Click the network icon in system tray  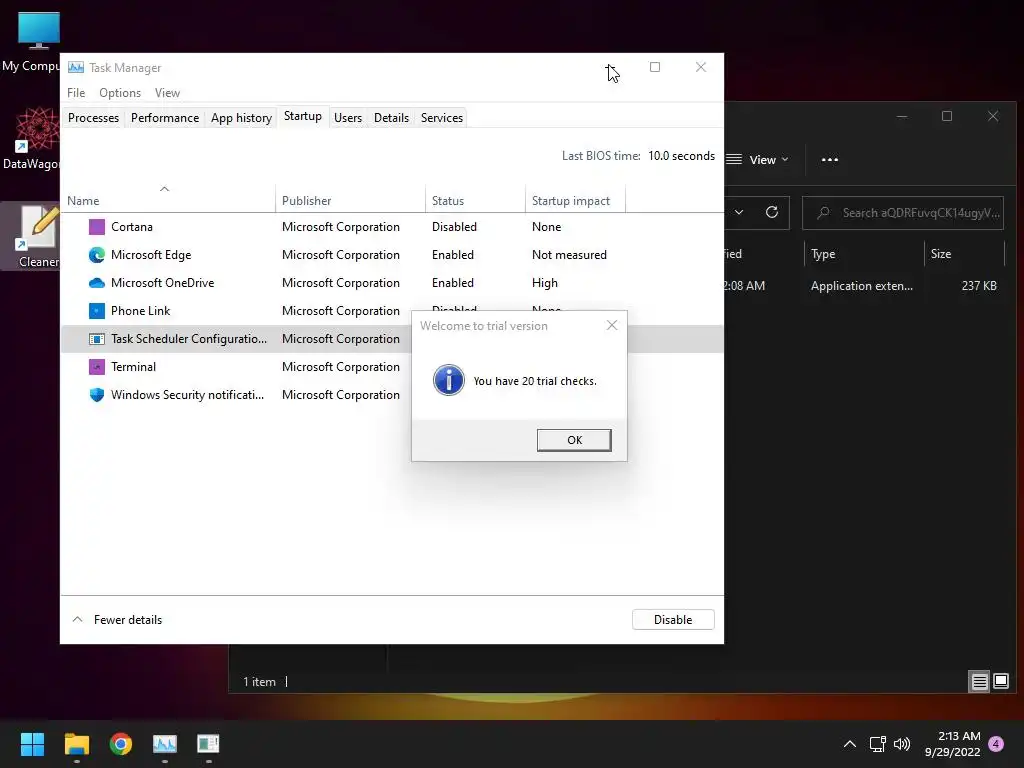(x=878, y=744)
